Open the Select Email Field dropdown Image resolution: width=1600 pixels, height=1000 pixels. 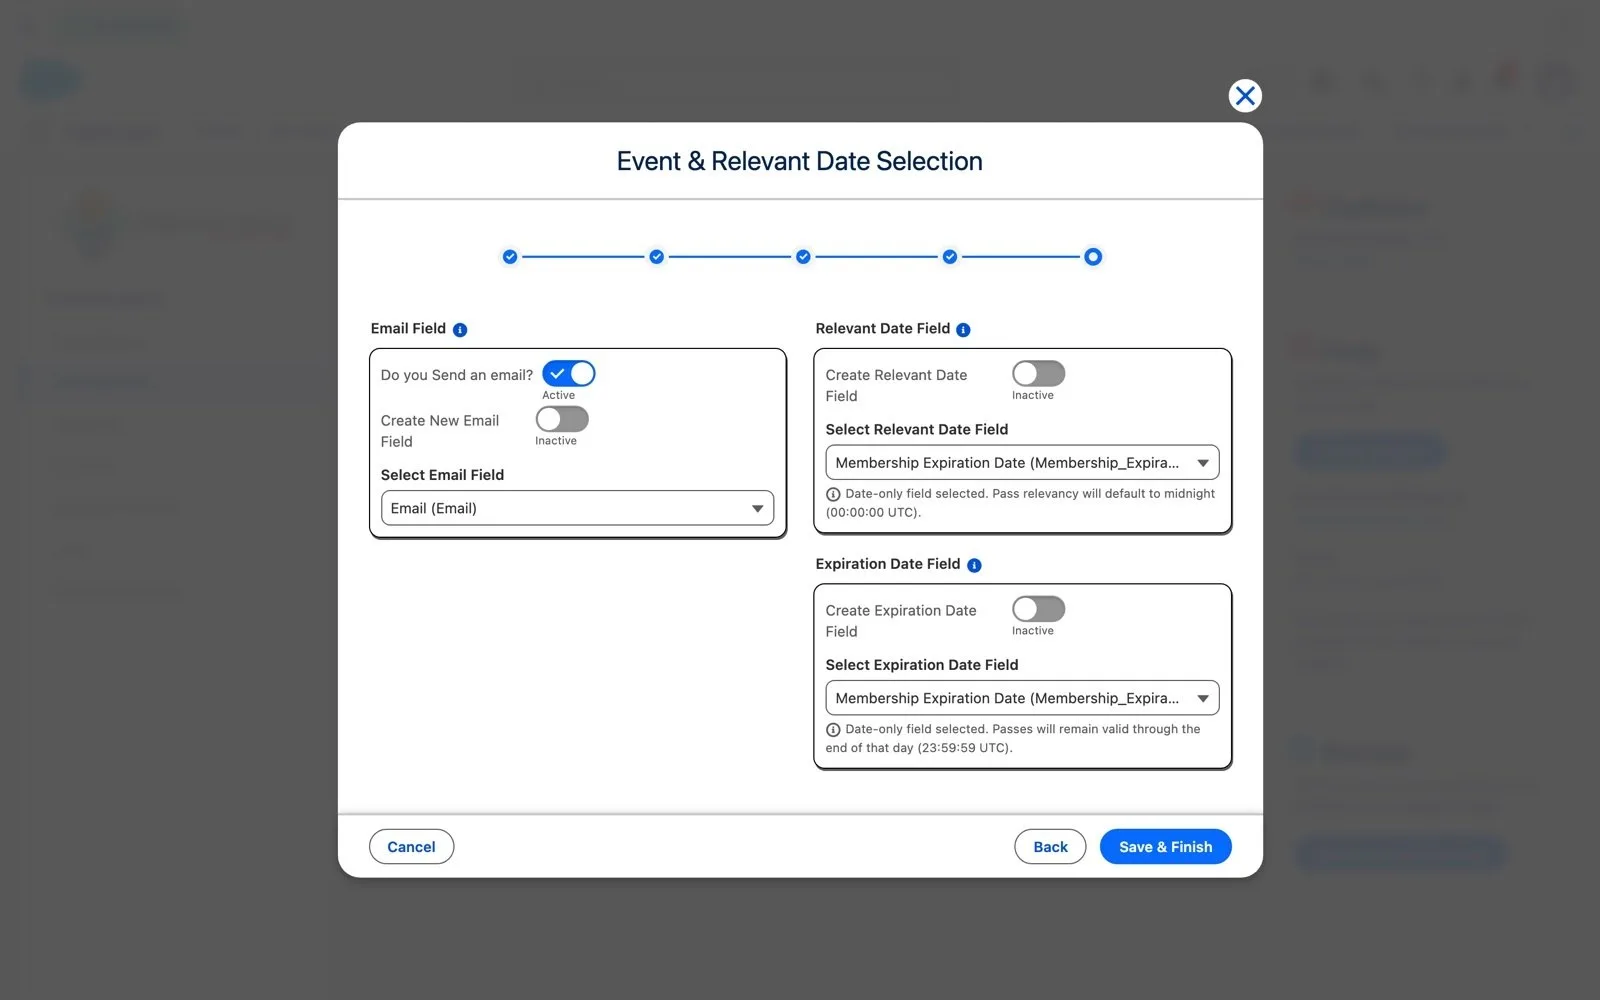[577, 508]
